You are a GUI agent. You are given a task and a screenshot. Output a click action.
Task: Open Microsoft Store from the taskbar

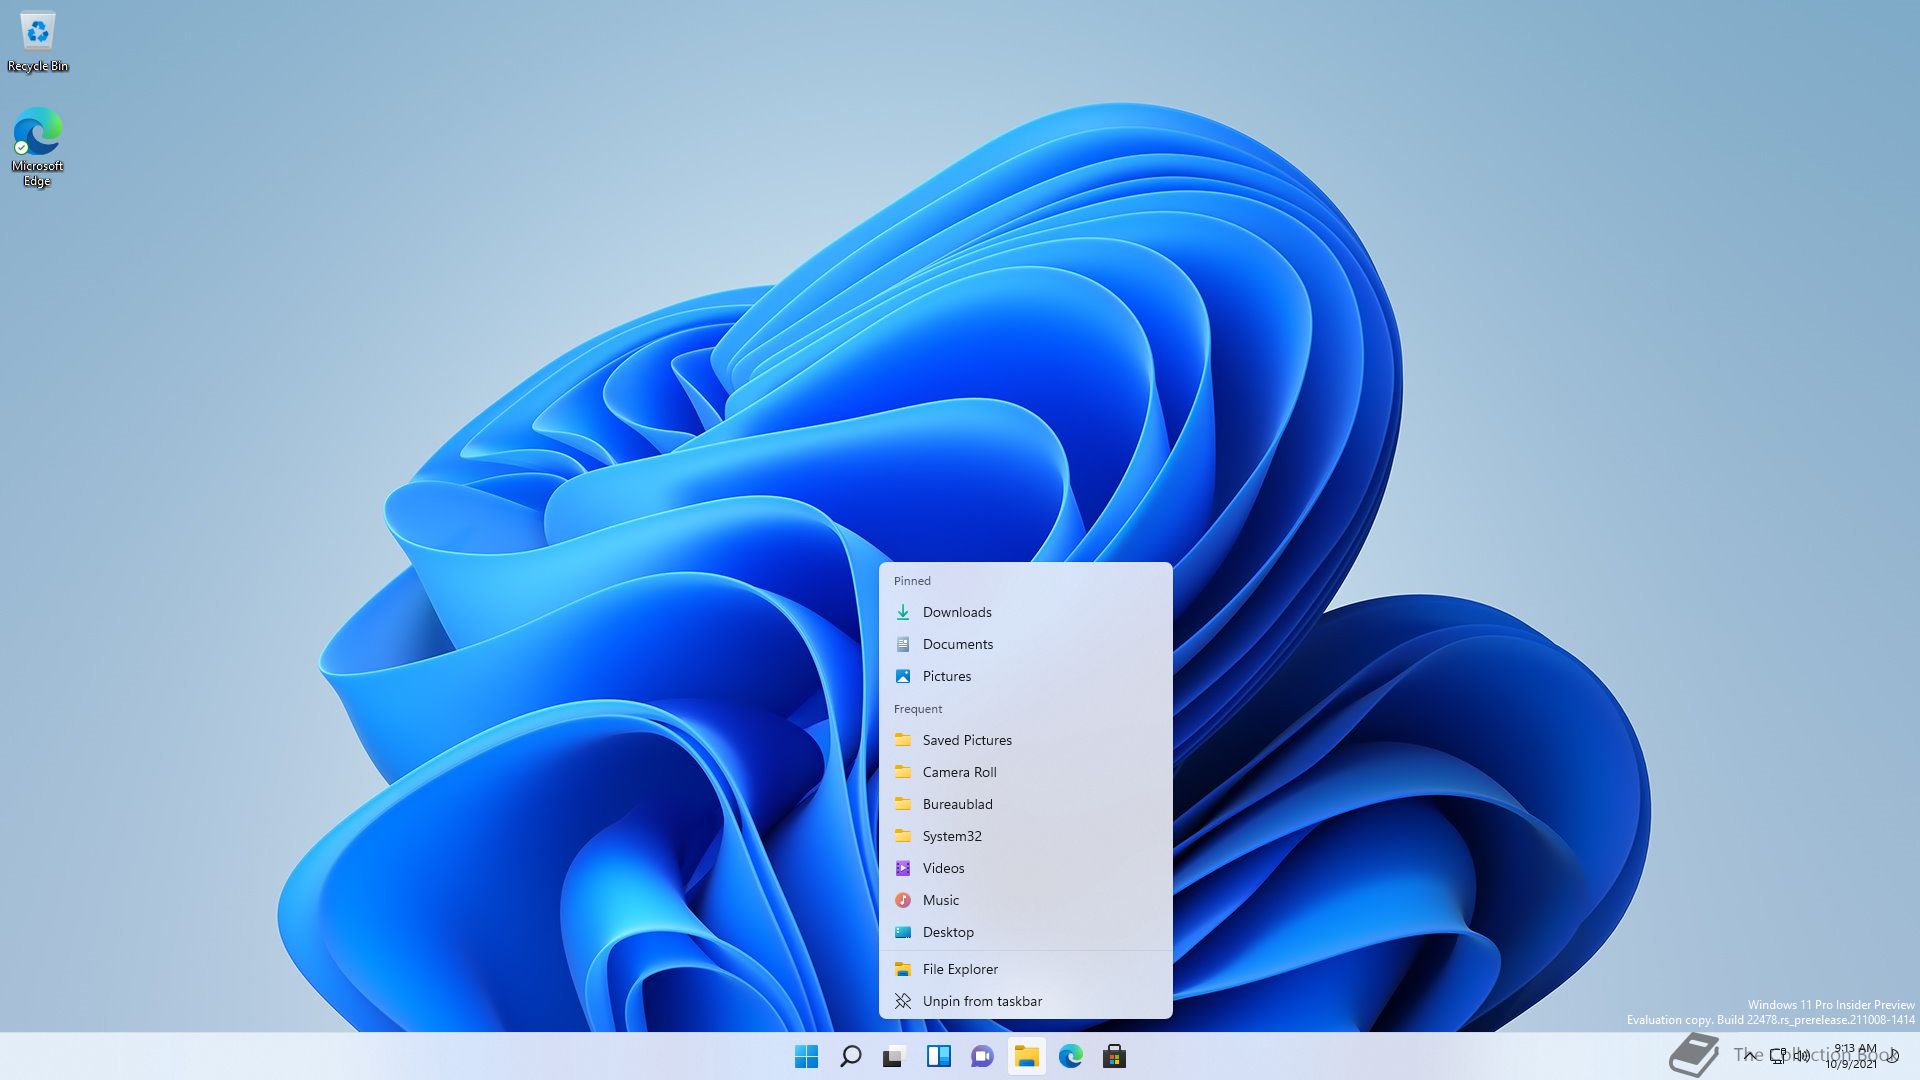[x=1114, y=1056]
